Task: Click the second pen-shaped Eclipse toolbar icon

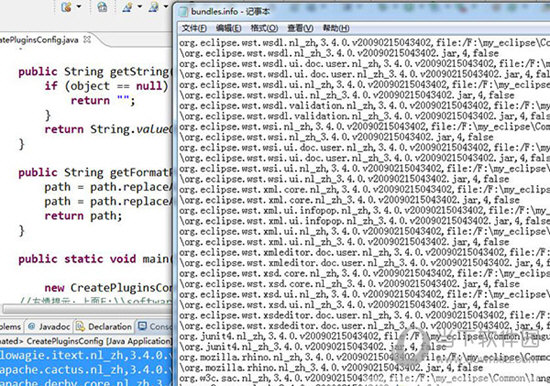Action: [x=153, y=6]
